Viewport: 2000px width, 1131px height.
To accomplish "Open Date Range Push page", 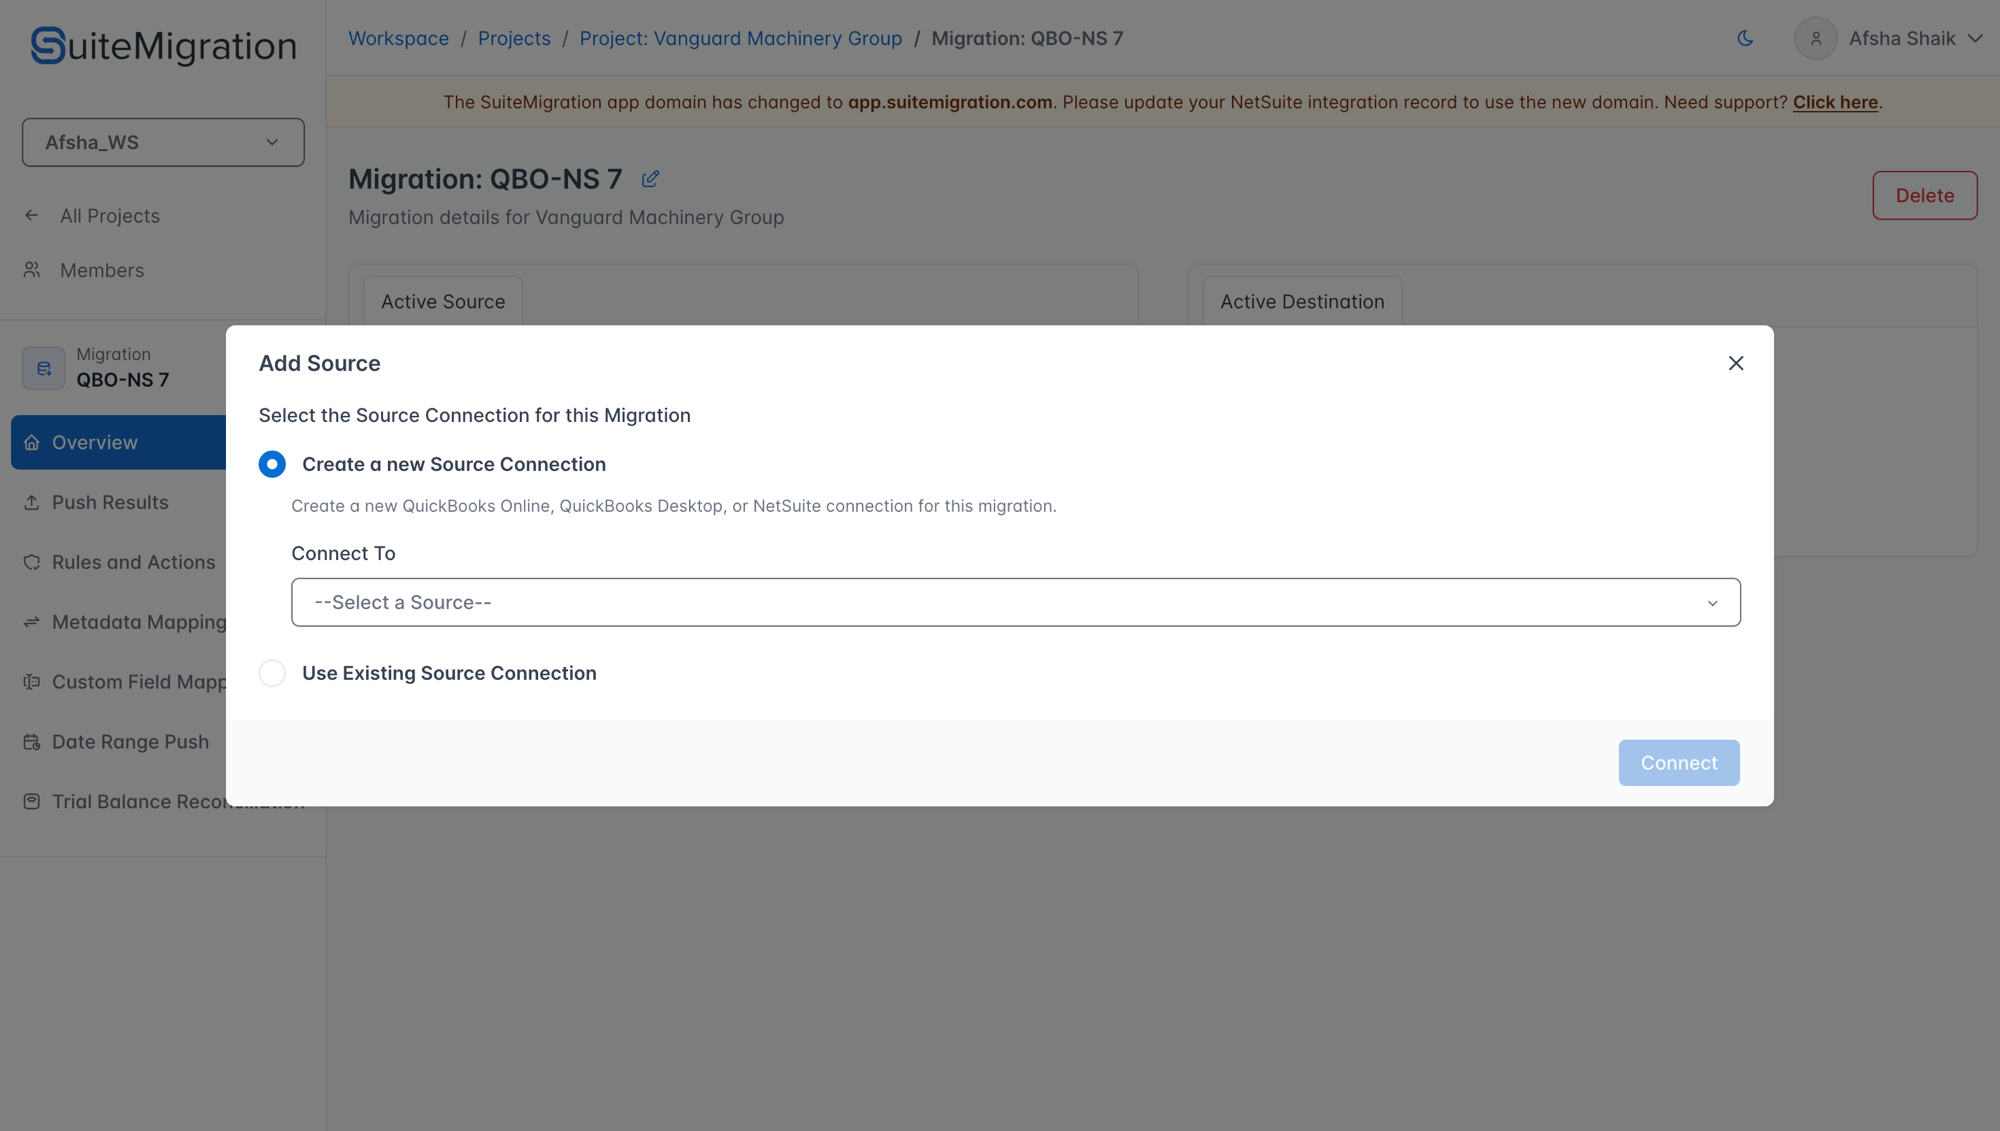I will (130, 742).
